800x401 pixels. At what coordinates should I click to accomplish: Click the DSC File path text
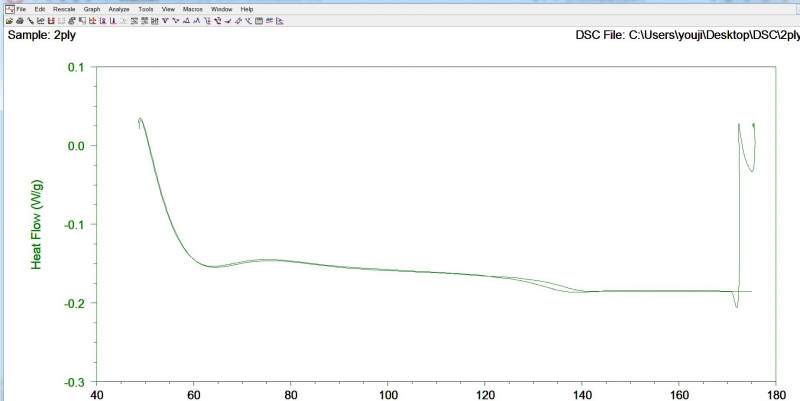(687, 35)
